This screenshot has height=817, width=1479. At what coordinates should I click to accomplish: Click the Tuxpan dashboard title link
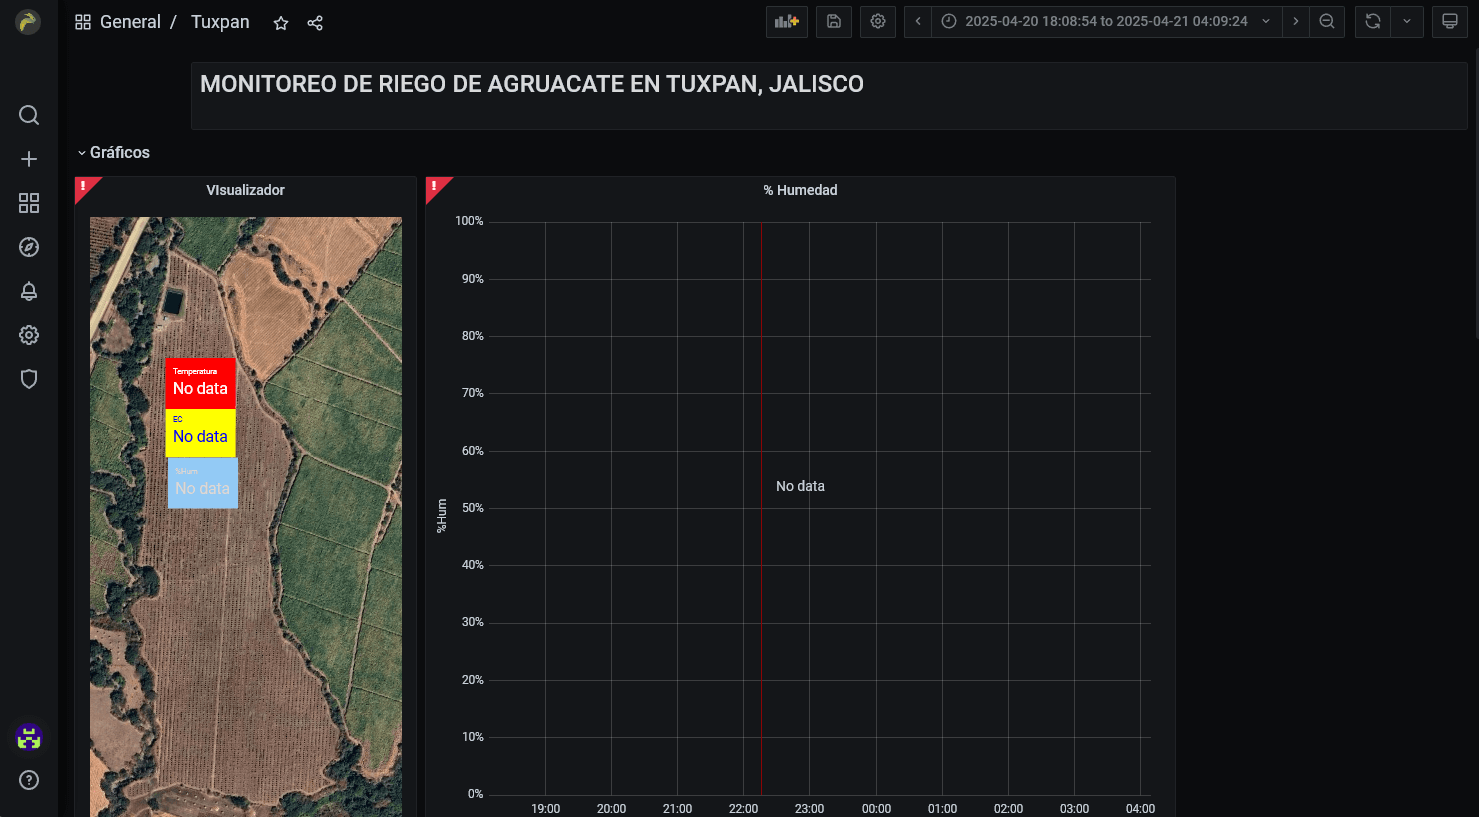220,22
